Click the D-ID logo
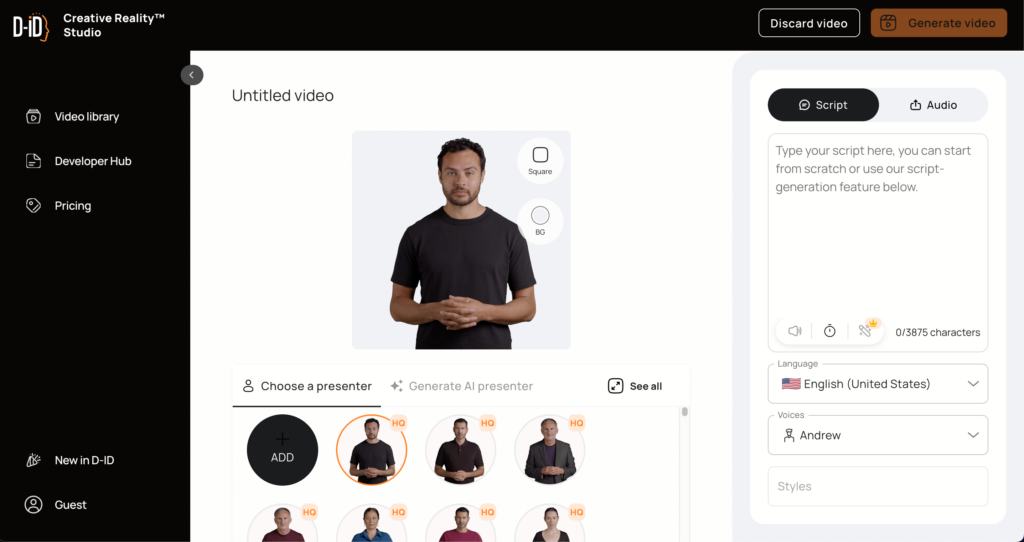This screenshot has height=542, width=1024. click(x=31, y=27)
